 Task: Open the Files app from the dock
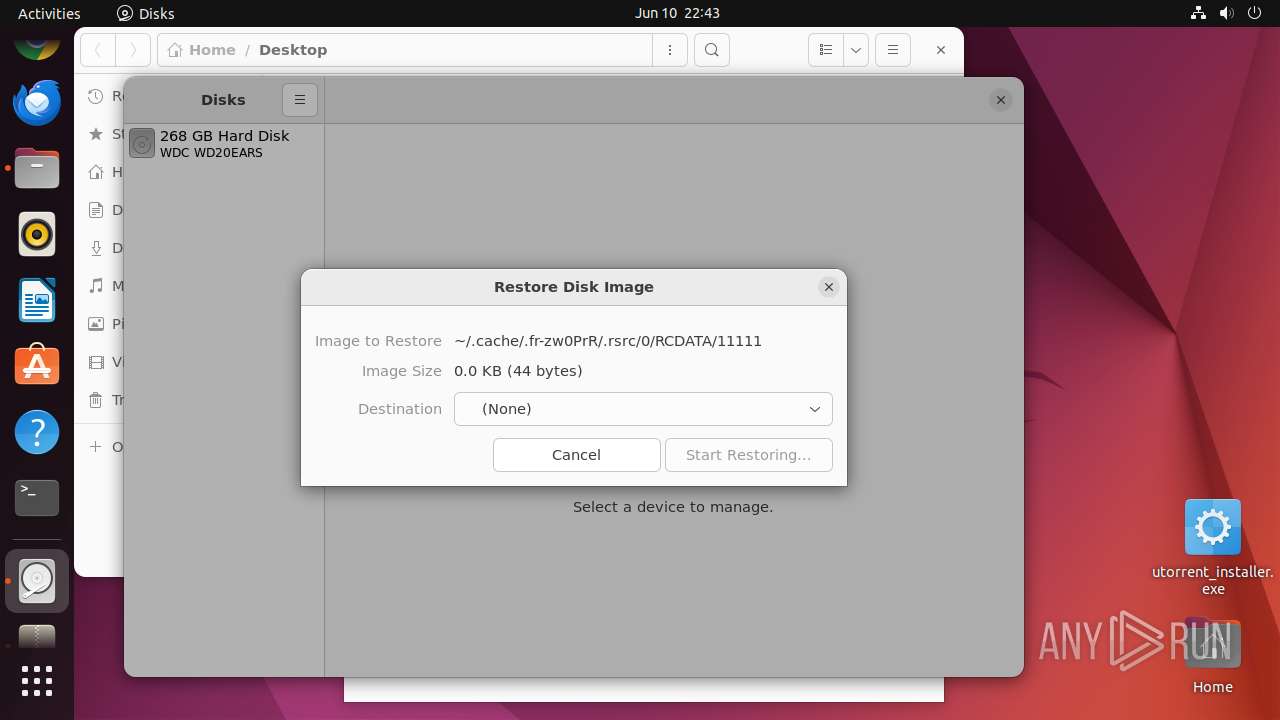37,168
